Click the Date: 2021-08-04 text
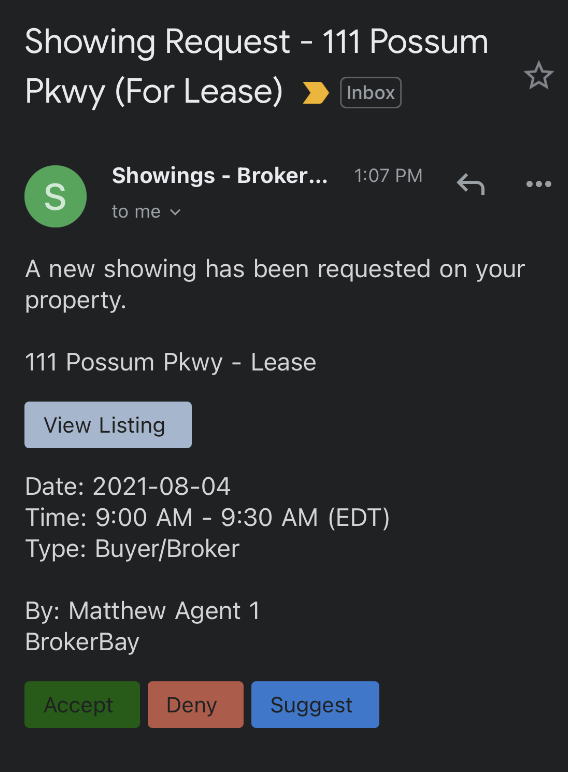This screenshot has width=568, height=772. 127,486
